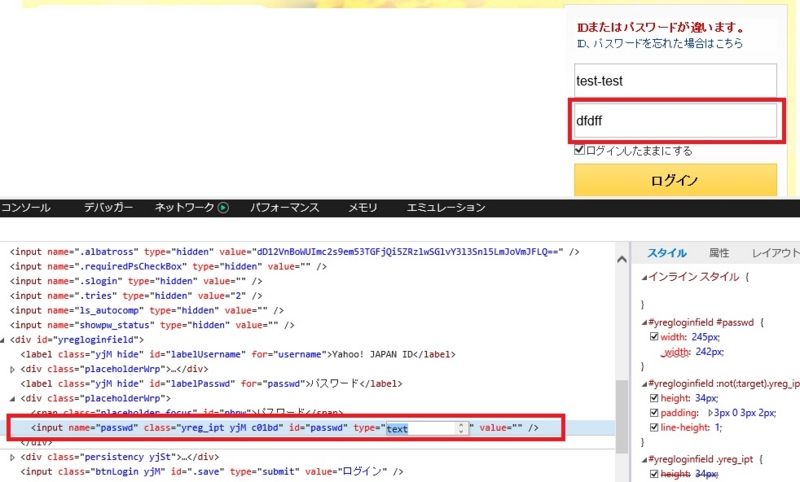The height and width of the screenshot is (482, 800).
Task: Select the btnLogin submit input line
Action: [x=212, y=472]
